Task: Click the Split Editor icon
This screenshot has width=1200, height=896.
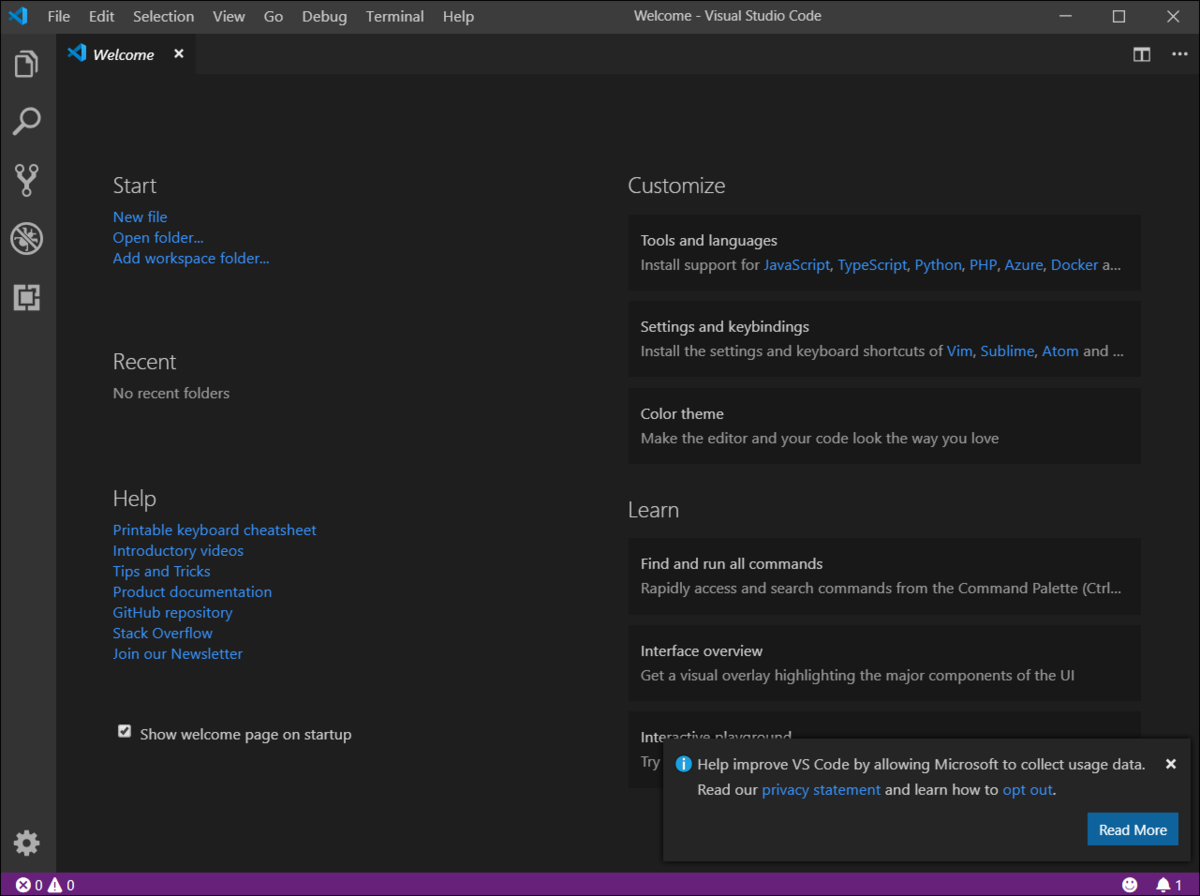Action: click(x=1141, y=55)
